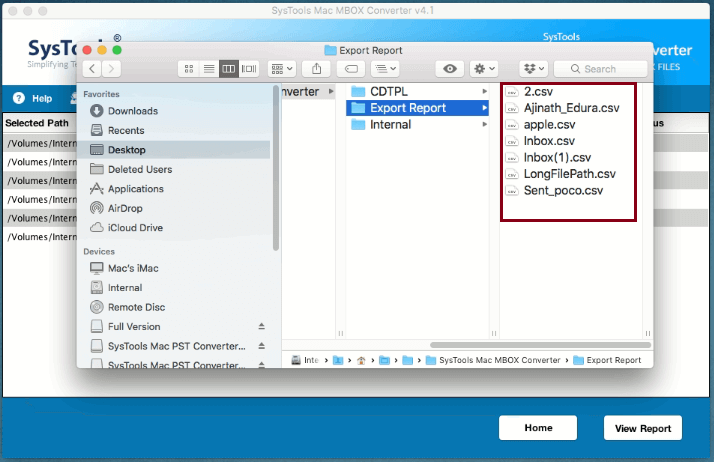
Task: Open Help in SysTools window
Action: [33, 98]
